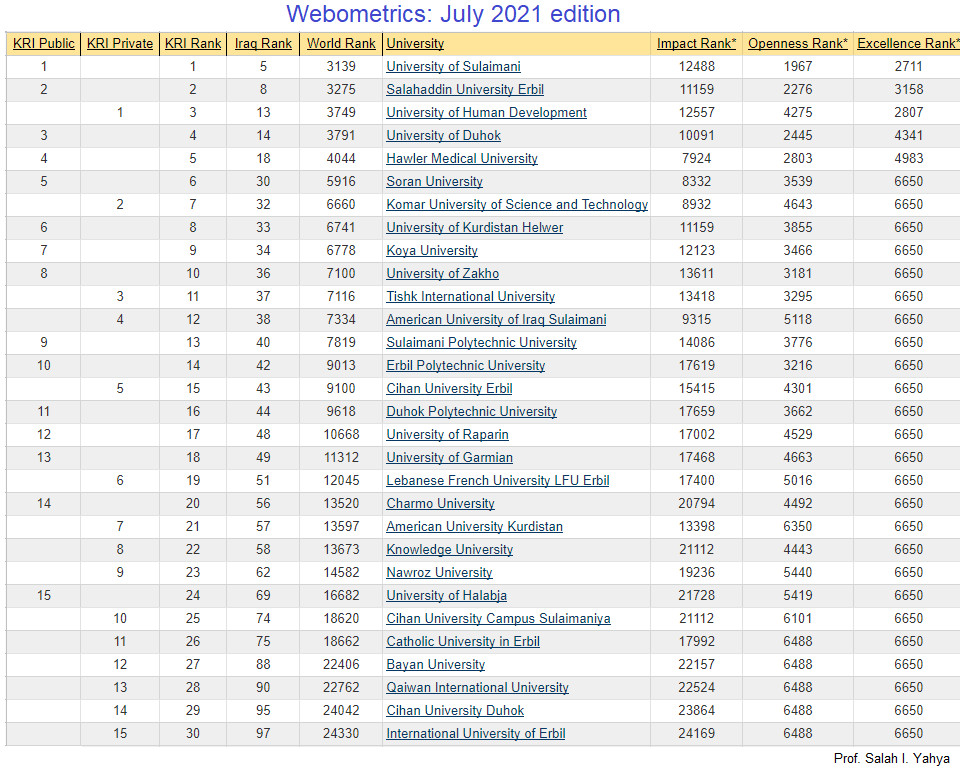Screen dimensions: 960x772
Task: Select Openness Rank value 5118
Action: pos(798,320)
